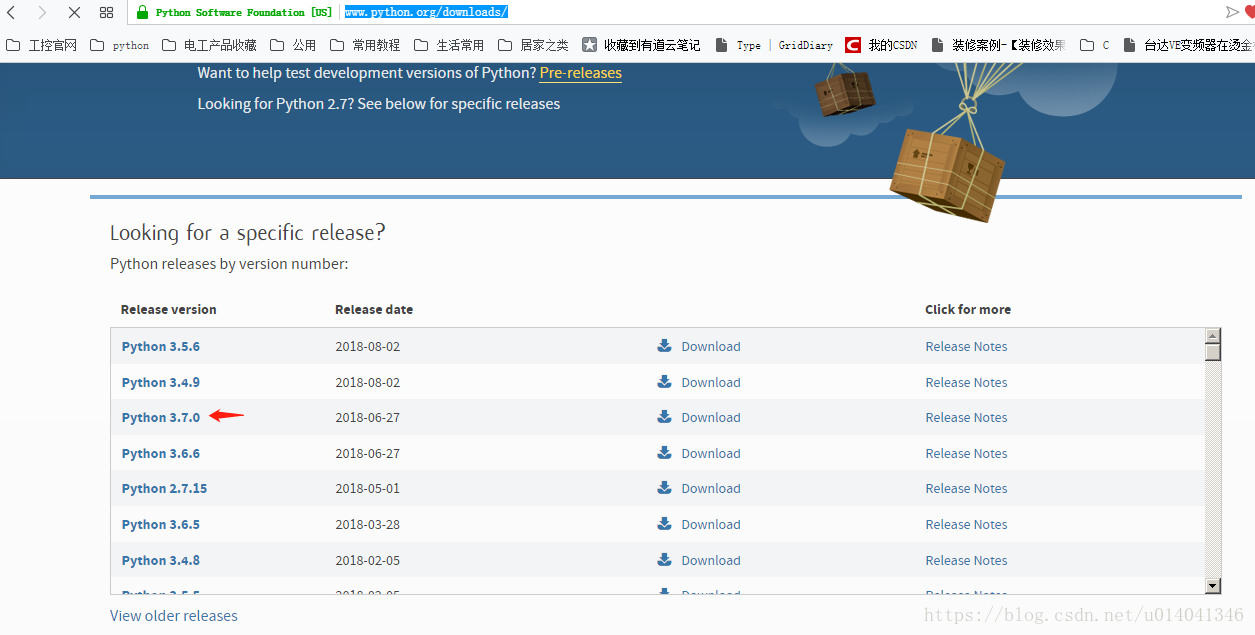Open the 电工产品收藏 bookmark folder
The width and height of the screenshot is (1255, 635).
point(209,45)
